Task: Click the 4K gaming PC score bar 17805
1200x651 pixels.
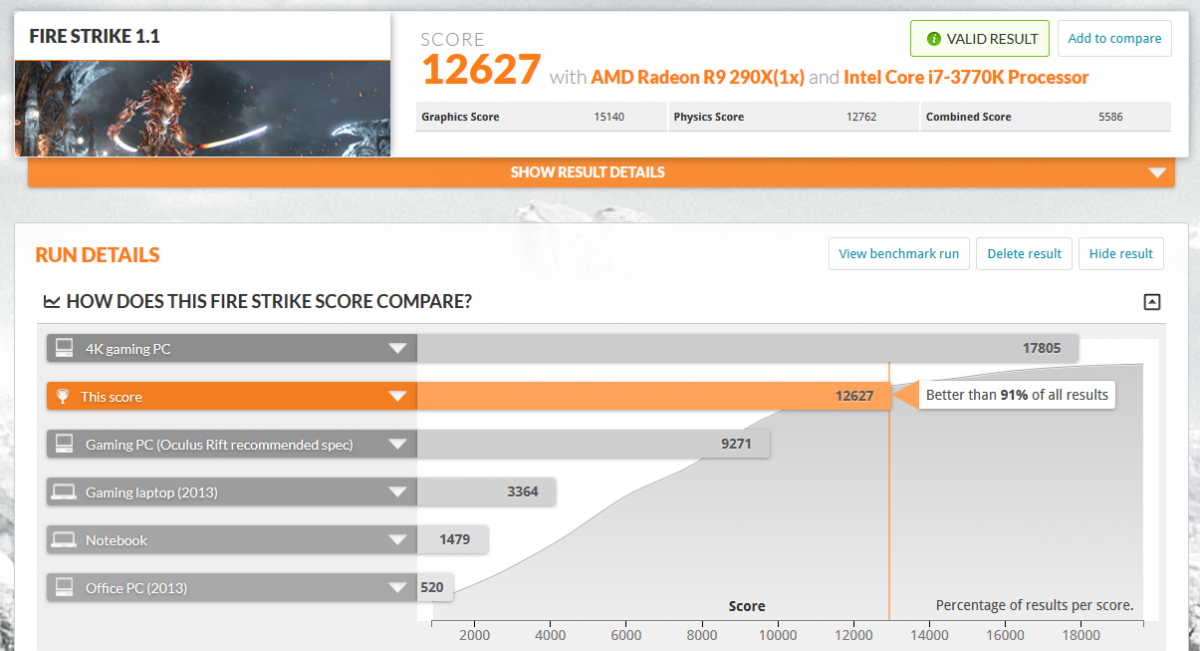Action: pyautogui.click(x=748, y=348)
